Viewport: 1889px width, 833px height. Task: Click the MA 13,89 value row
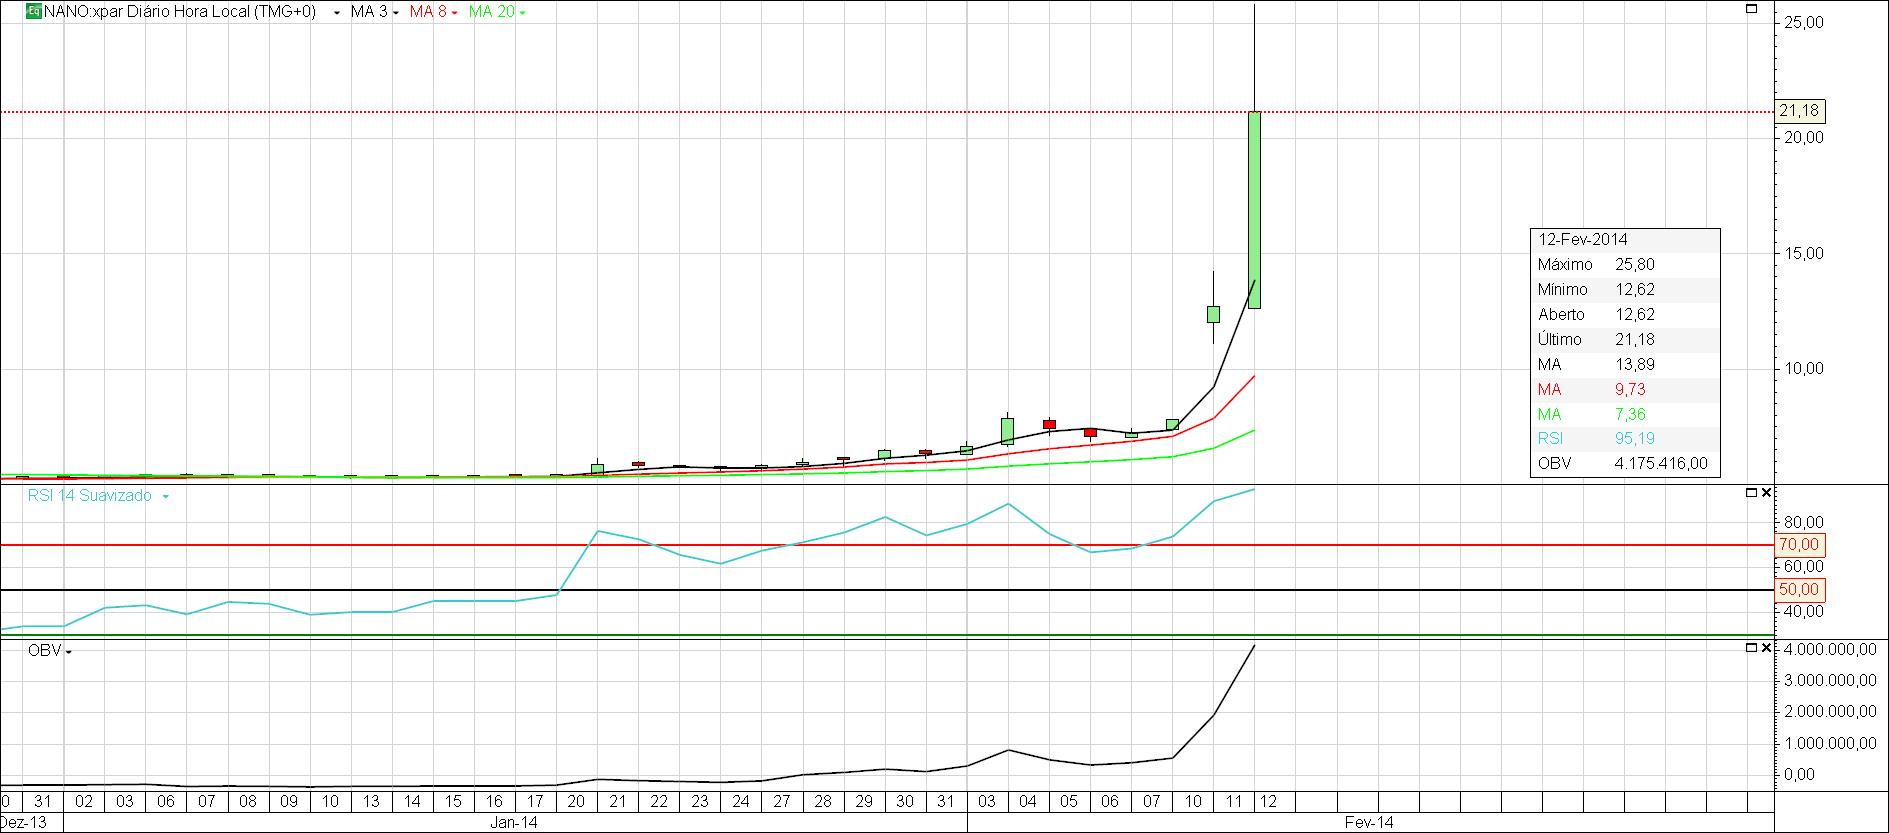[1625, 365]
